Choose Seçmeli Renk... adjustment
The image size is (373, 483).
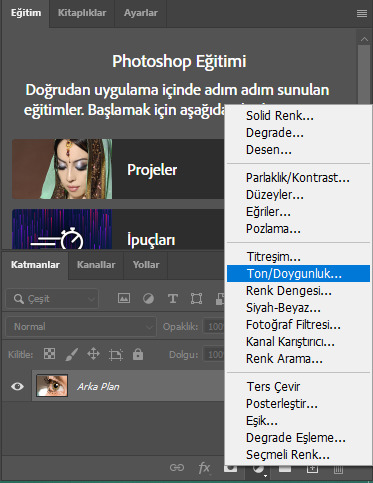coord(299,455)
